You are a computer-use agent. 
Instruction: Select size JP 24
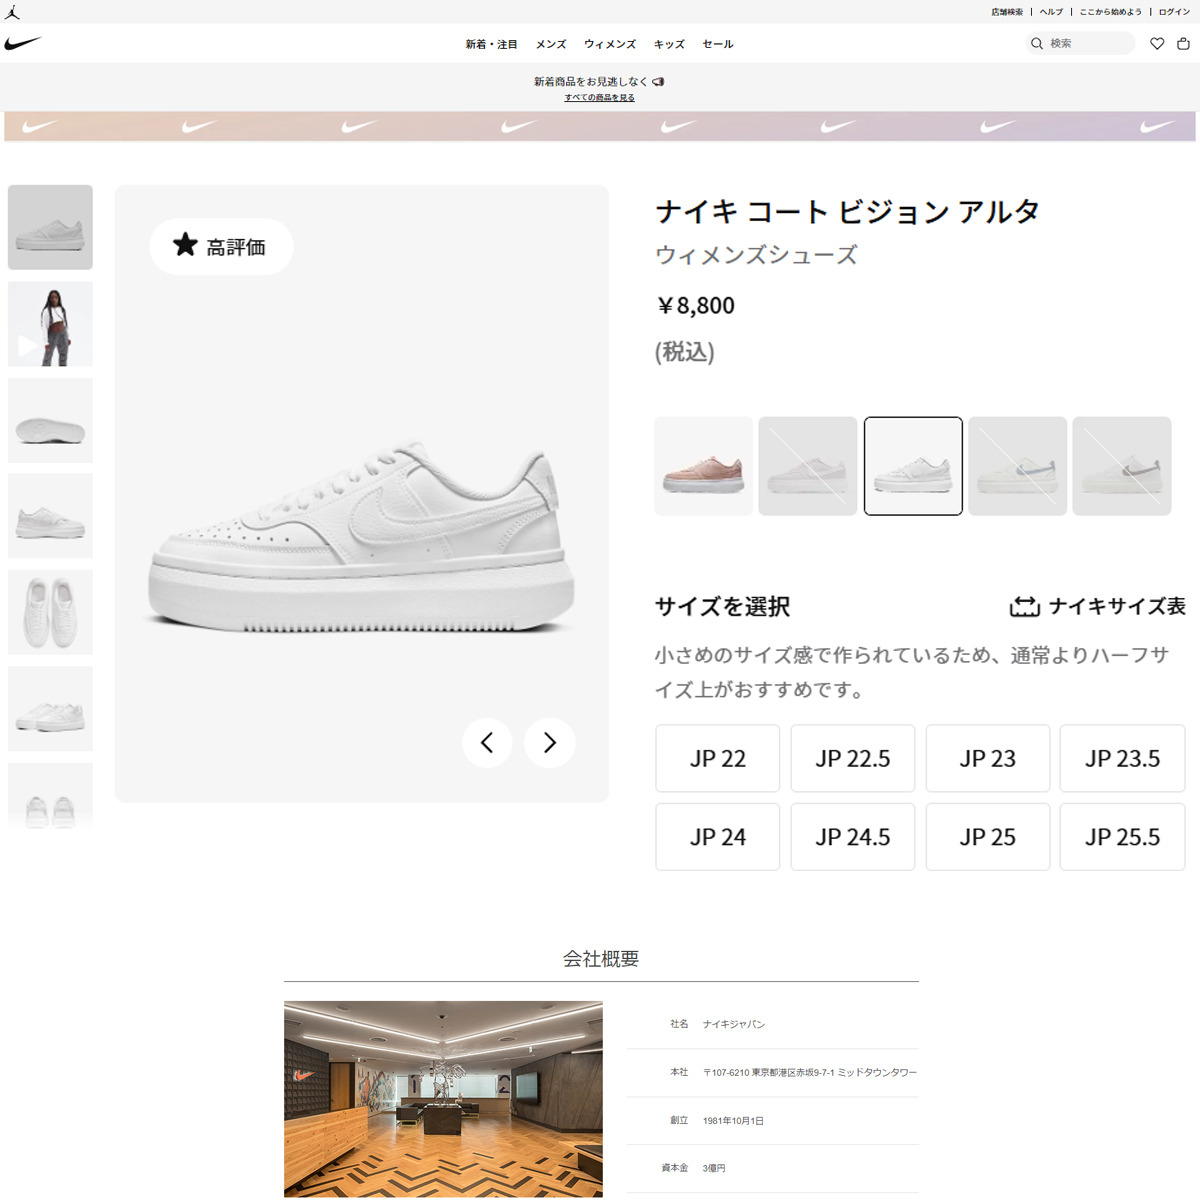(718, 836)
